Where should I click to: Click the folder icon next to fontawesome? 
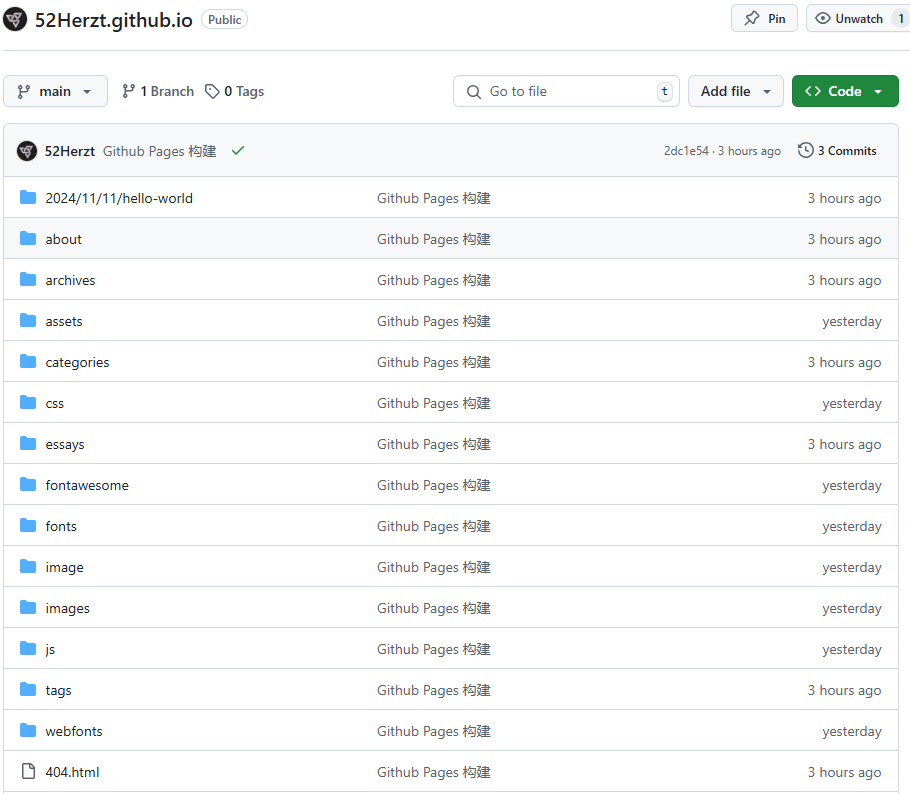click(x=28, y=485)
